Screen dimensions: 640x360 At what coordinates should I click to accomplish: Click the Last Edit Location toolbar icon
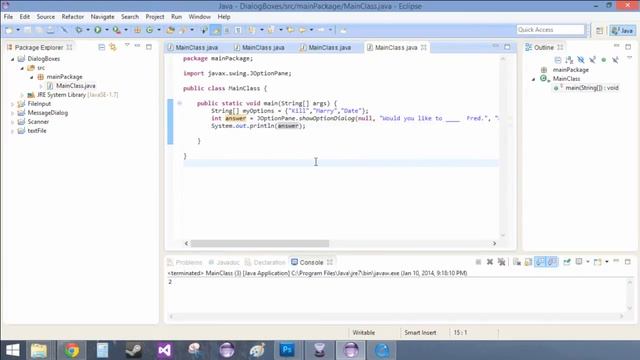point(290,30)
